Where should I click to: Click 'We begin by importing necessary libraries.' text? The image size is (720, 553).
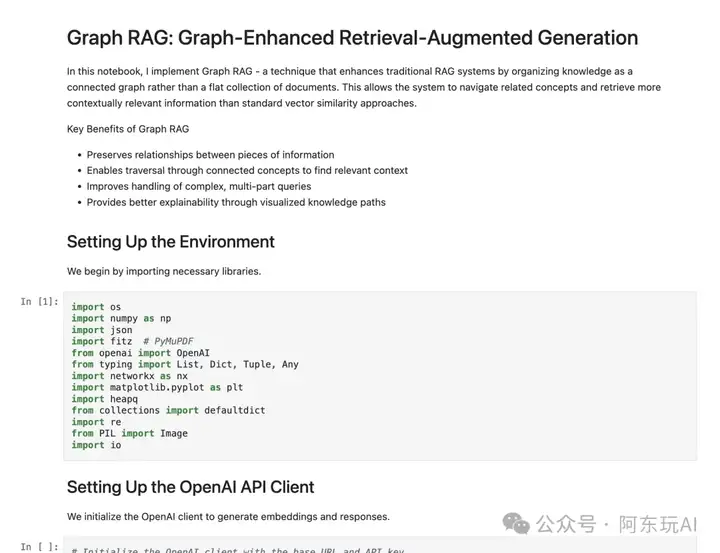pos(164,271)
